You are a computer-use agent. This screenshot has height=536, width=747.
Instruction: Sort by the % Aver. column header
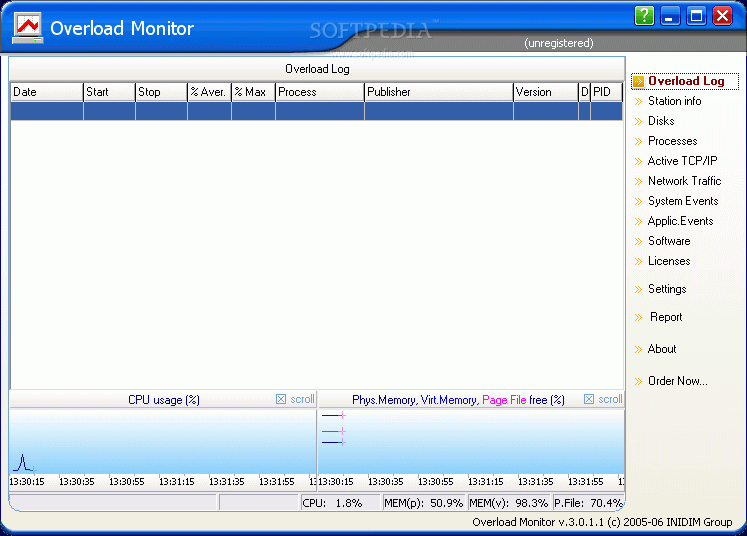point(210,92)
